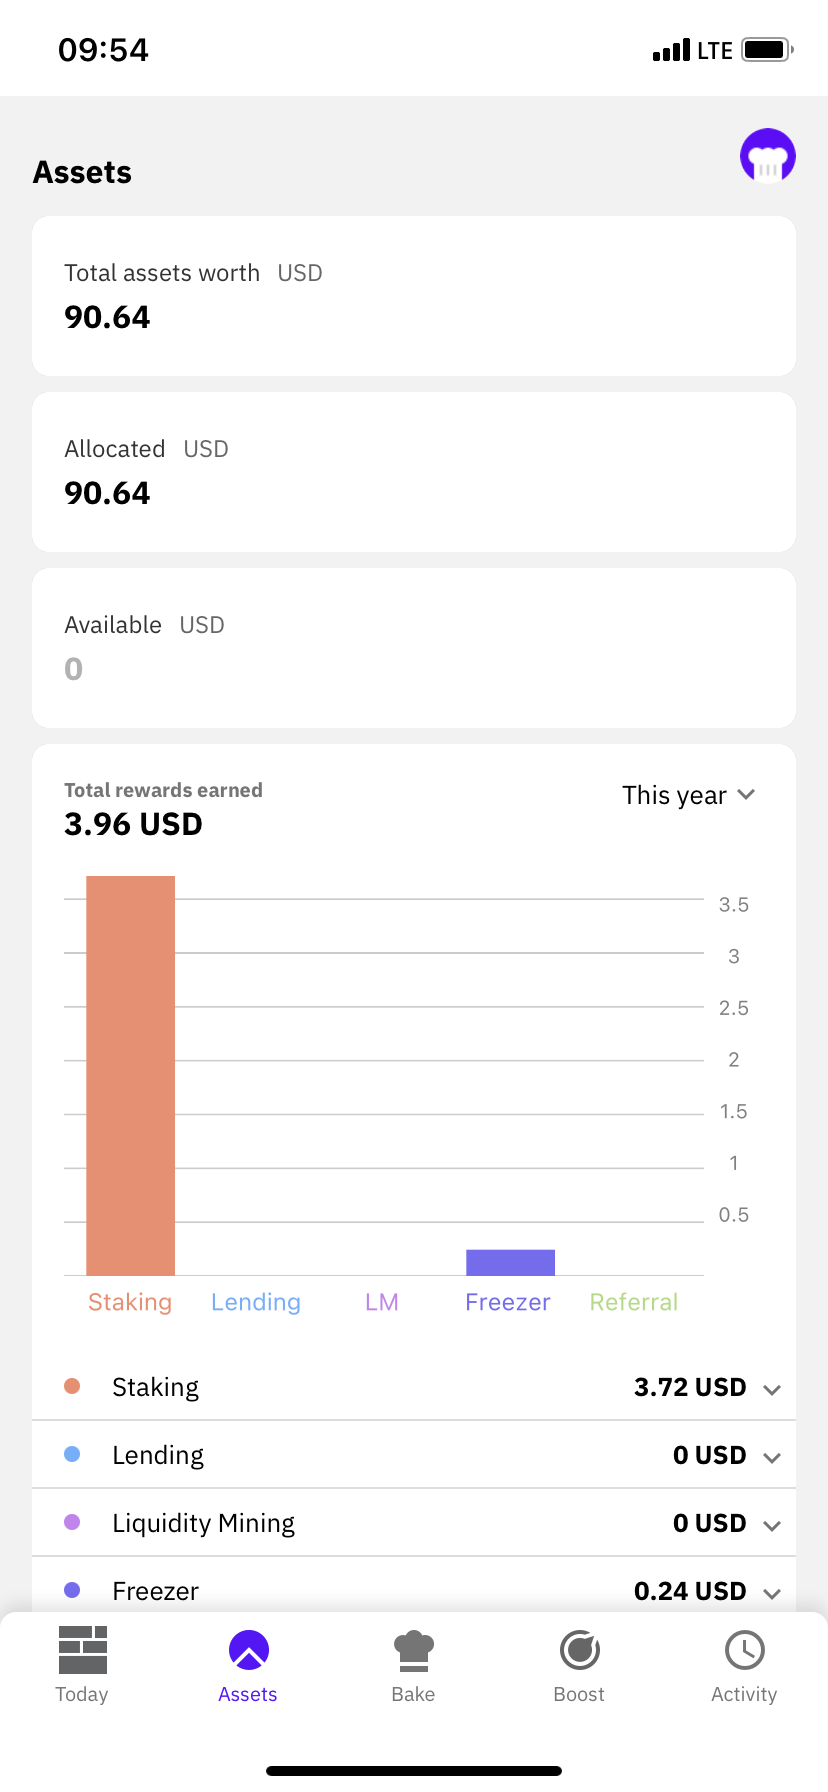Open the chef hat profile avatar

tap(767, 157)
